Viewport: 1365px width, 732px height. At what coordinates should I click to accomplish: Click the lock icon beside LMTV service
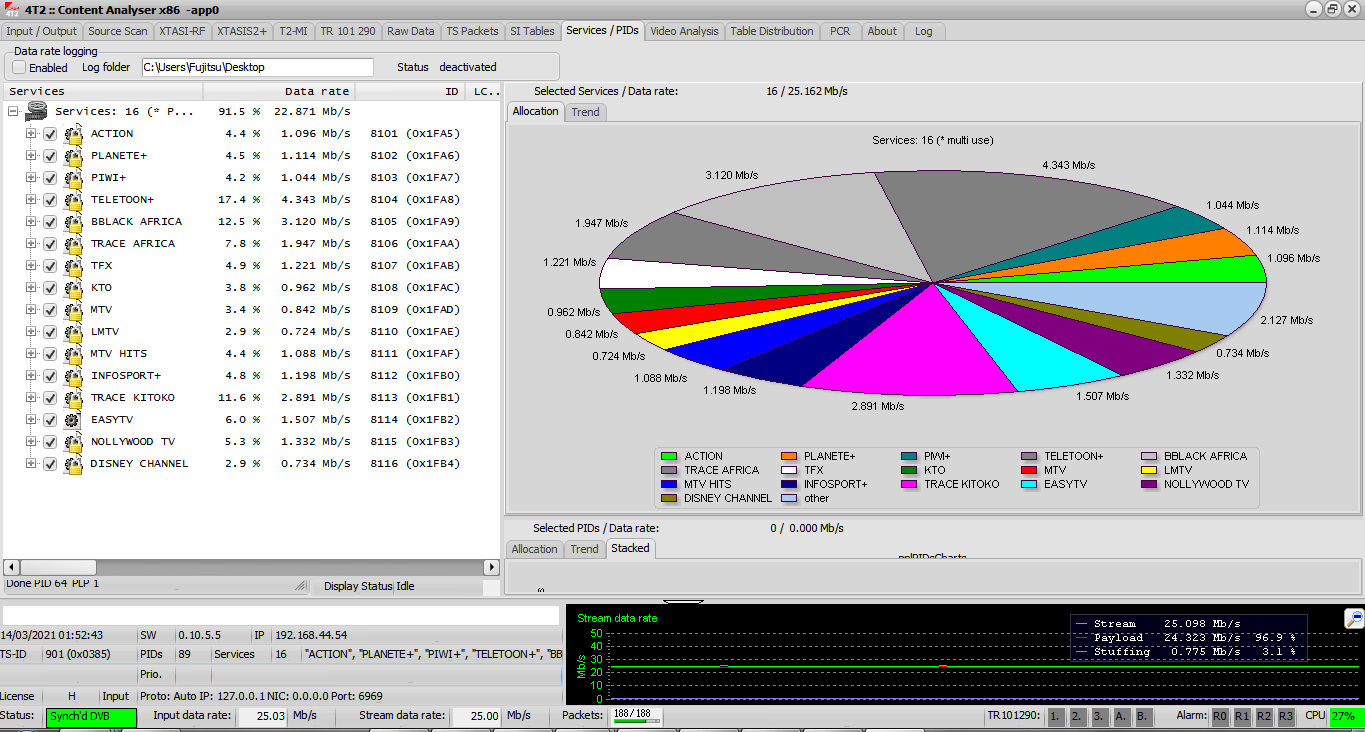pos(73,332)
